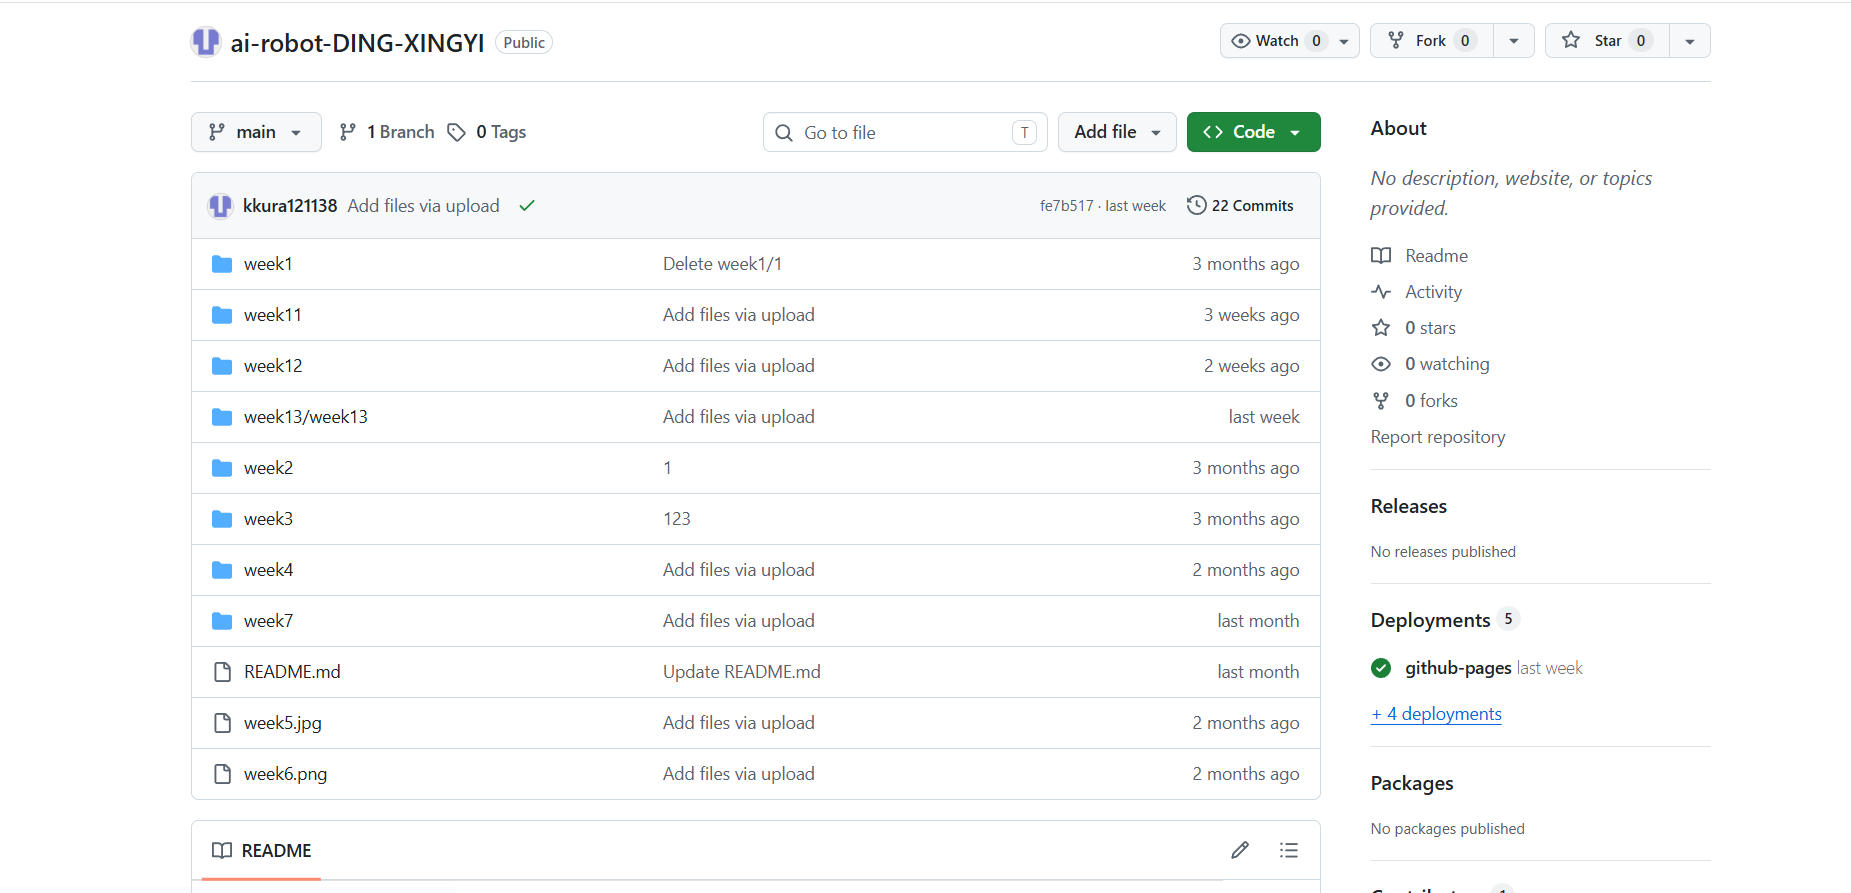
Task: Open the 22 Commits history link
Action: [1240, 205]
